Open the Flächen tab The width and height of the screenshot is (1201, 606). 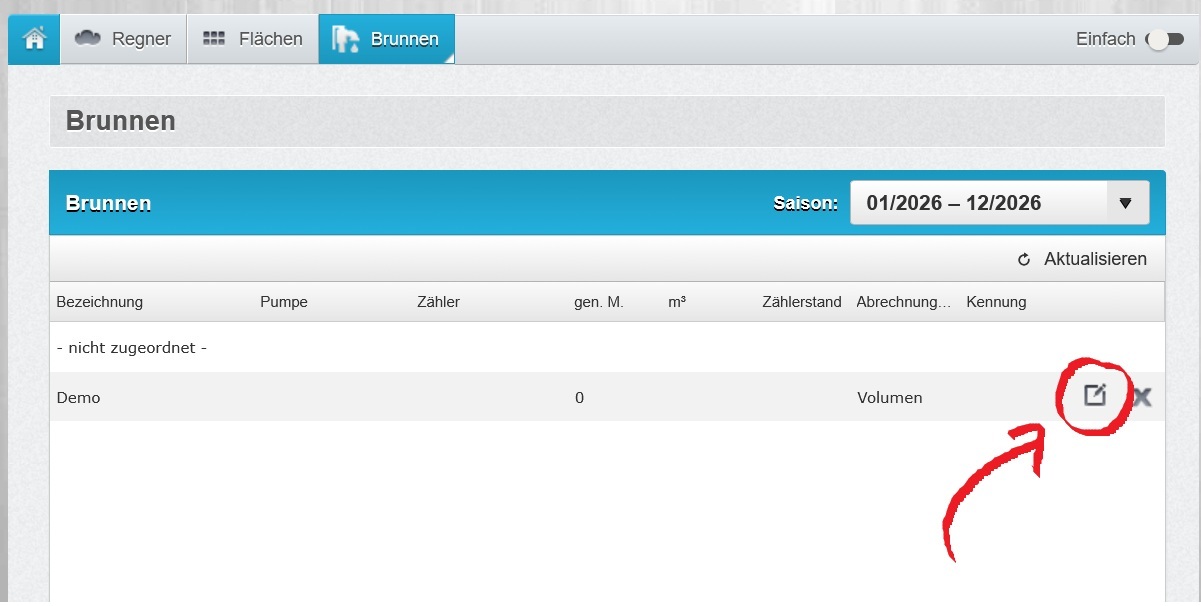pyautogui.click(x=270, y=39)
